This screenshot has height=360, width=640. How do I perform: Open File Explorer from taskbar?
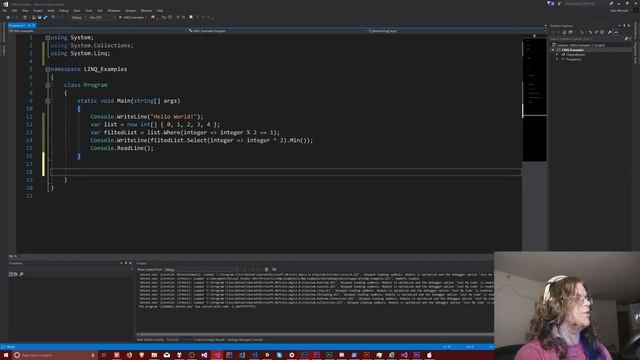coord(154,355)
